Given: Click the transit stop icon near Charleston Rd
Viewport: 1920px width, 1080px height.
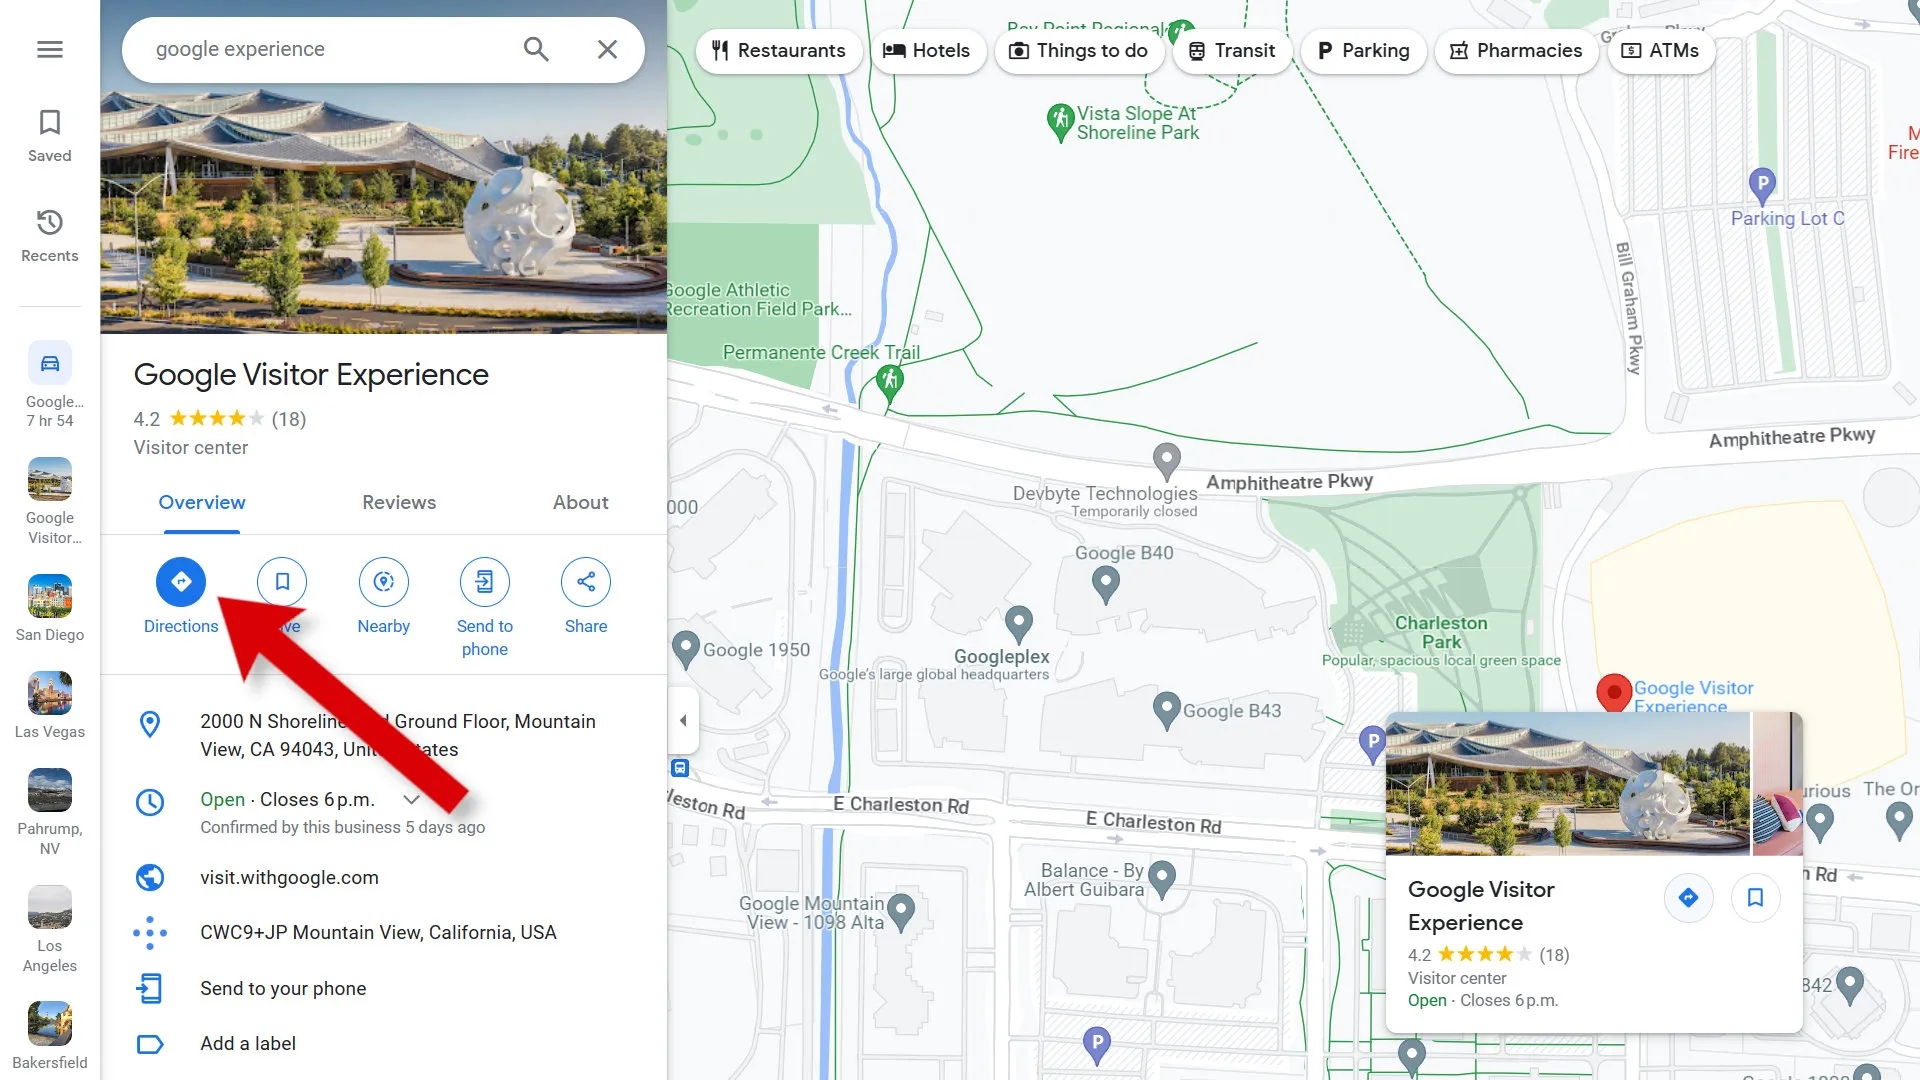Looking at the screenshot, I should tap(680, 768).
